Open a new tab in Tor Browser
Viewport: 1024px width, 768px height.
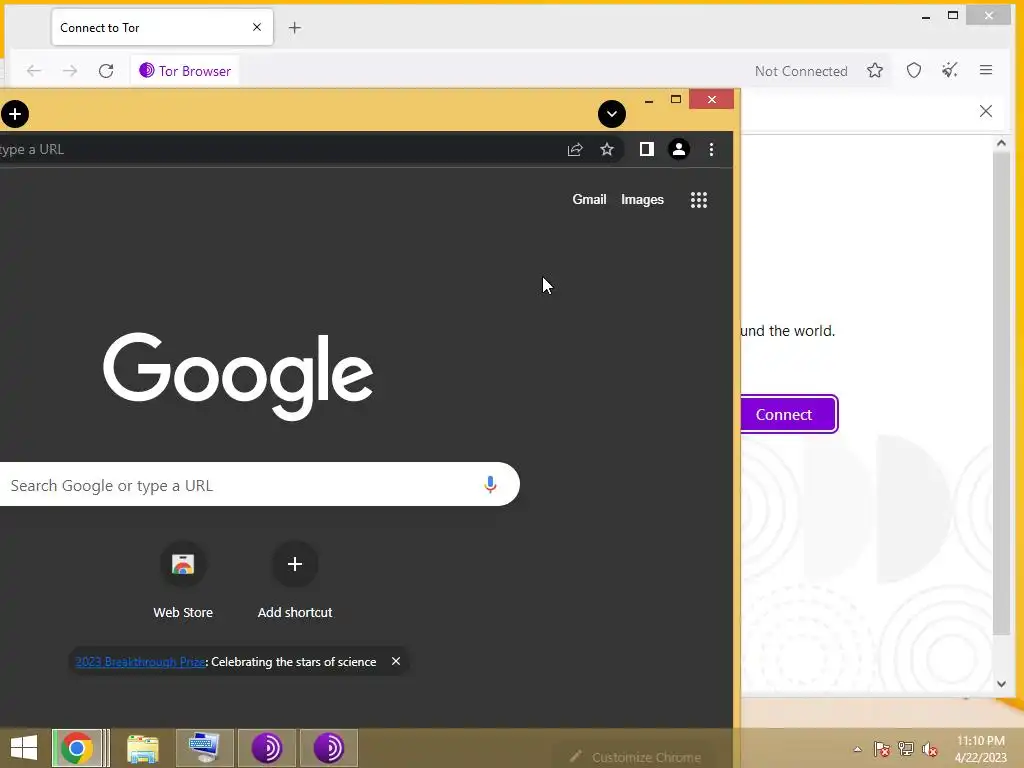point(295,27)
